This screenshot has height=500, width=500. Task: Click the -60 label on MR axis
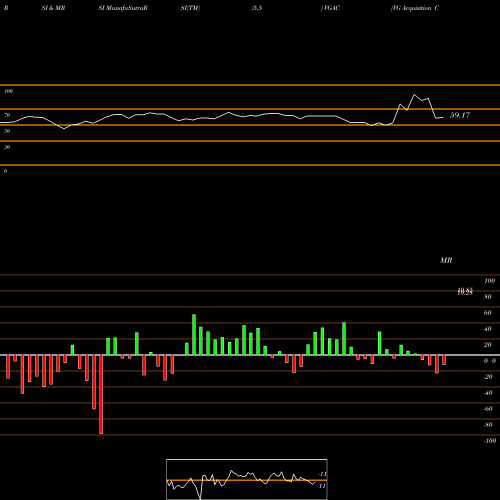coord(488,409)
